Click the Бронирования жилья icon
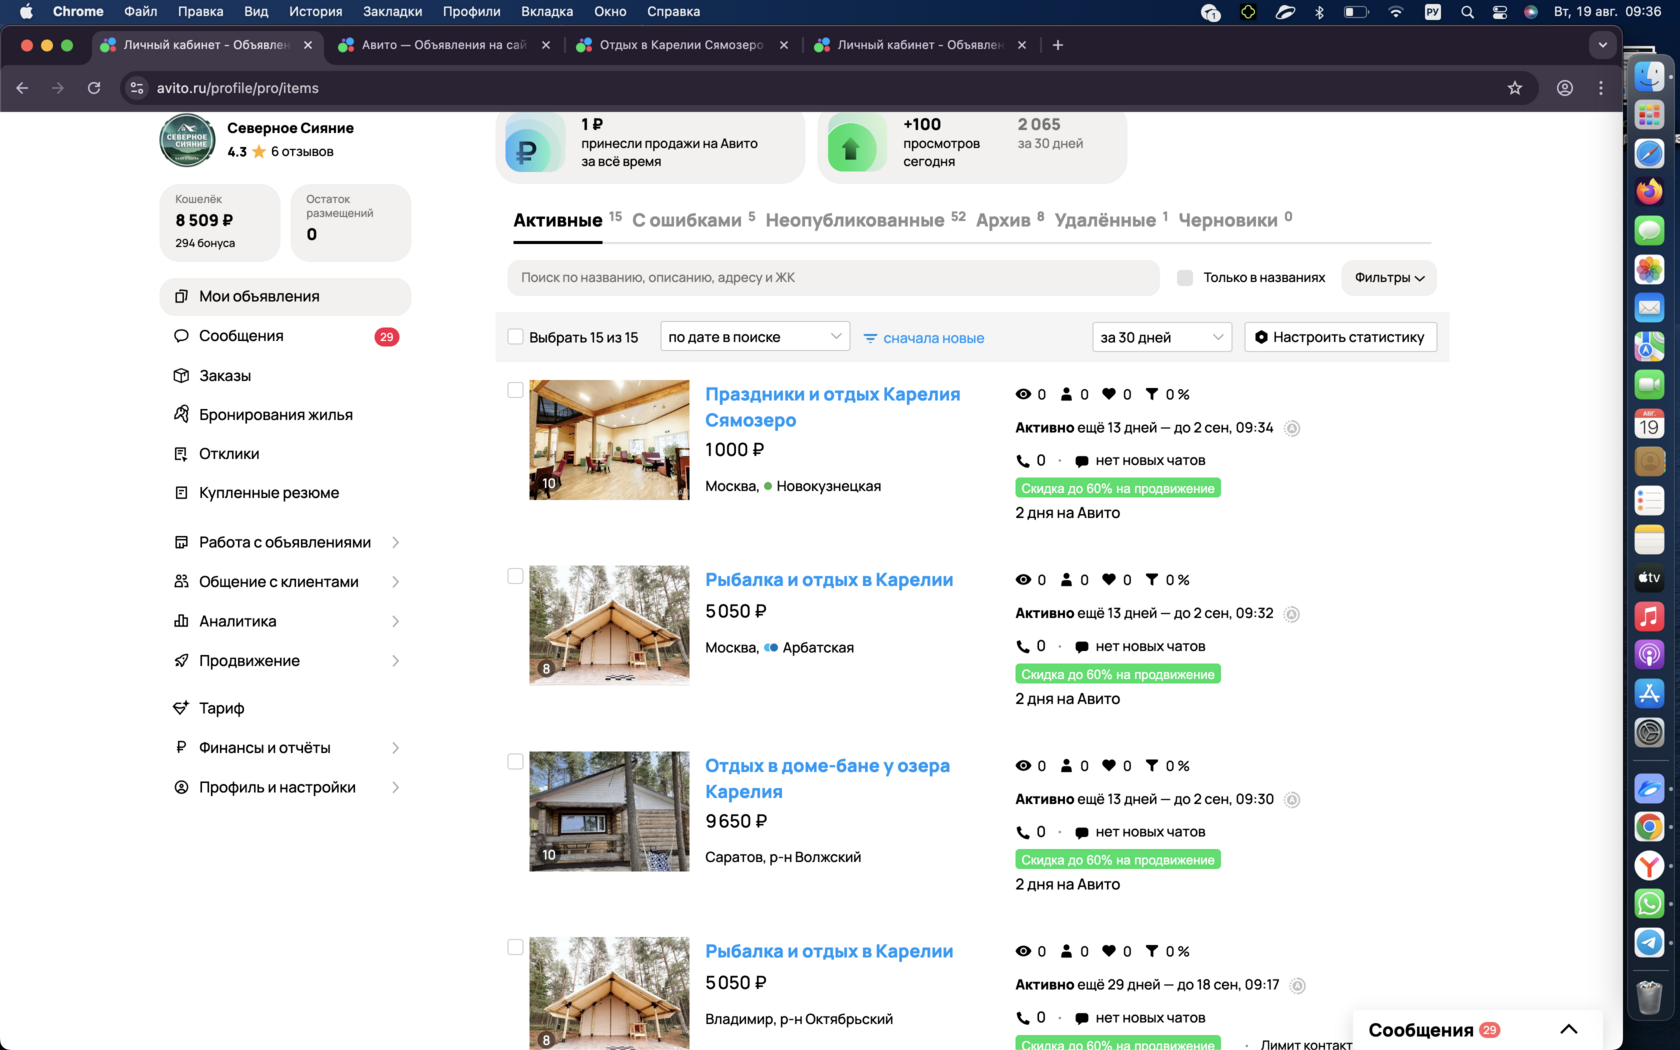The image size is (1680, 1050). click(181, 414)
